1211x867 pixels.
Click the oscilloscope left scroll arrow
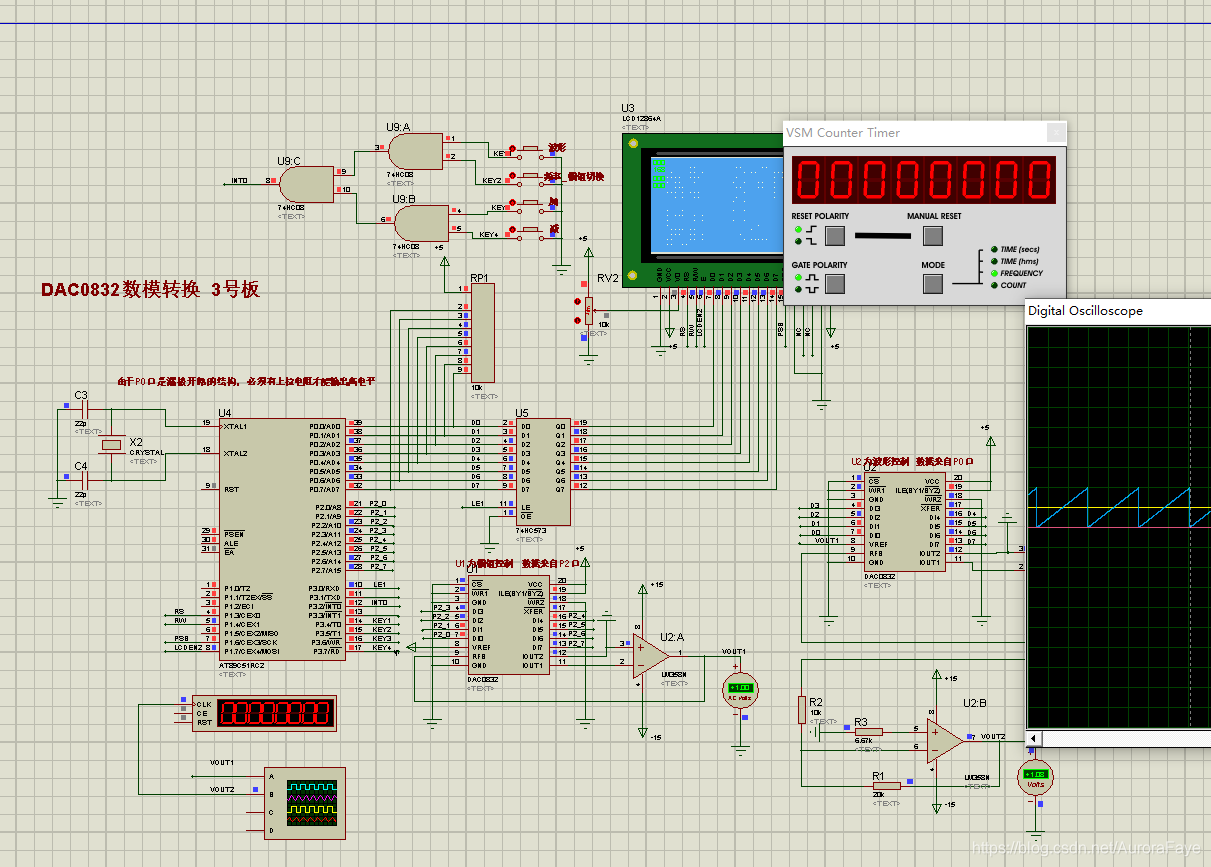click(1033, 738)
